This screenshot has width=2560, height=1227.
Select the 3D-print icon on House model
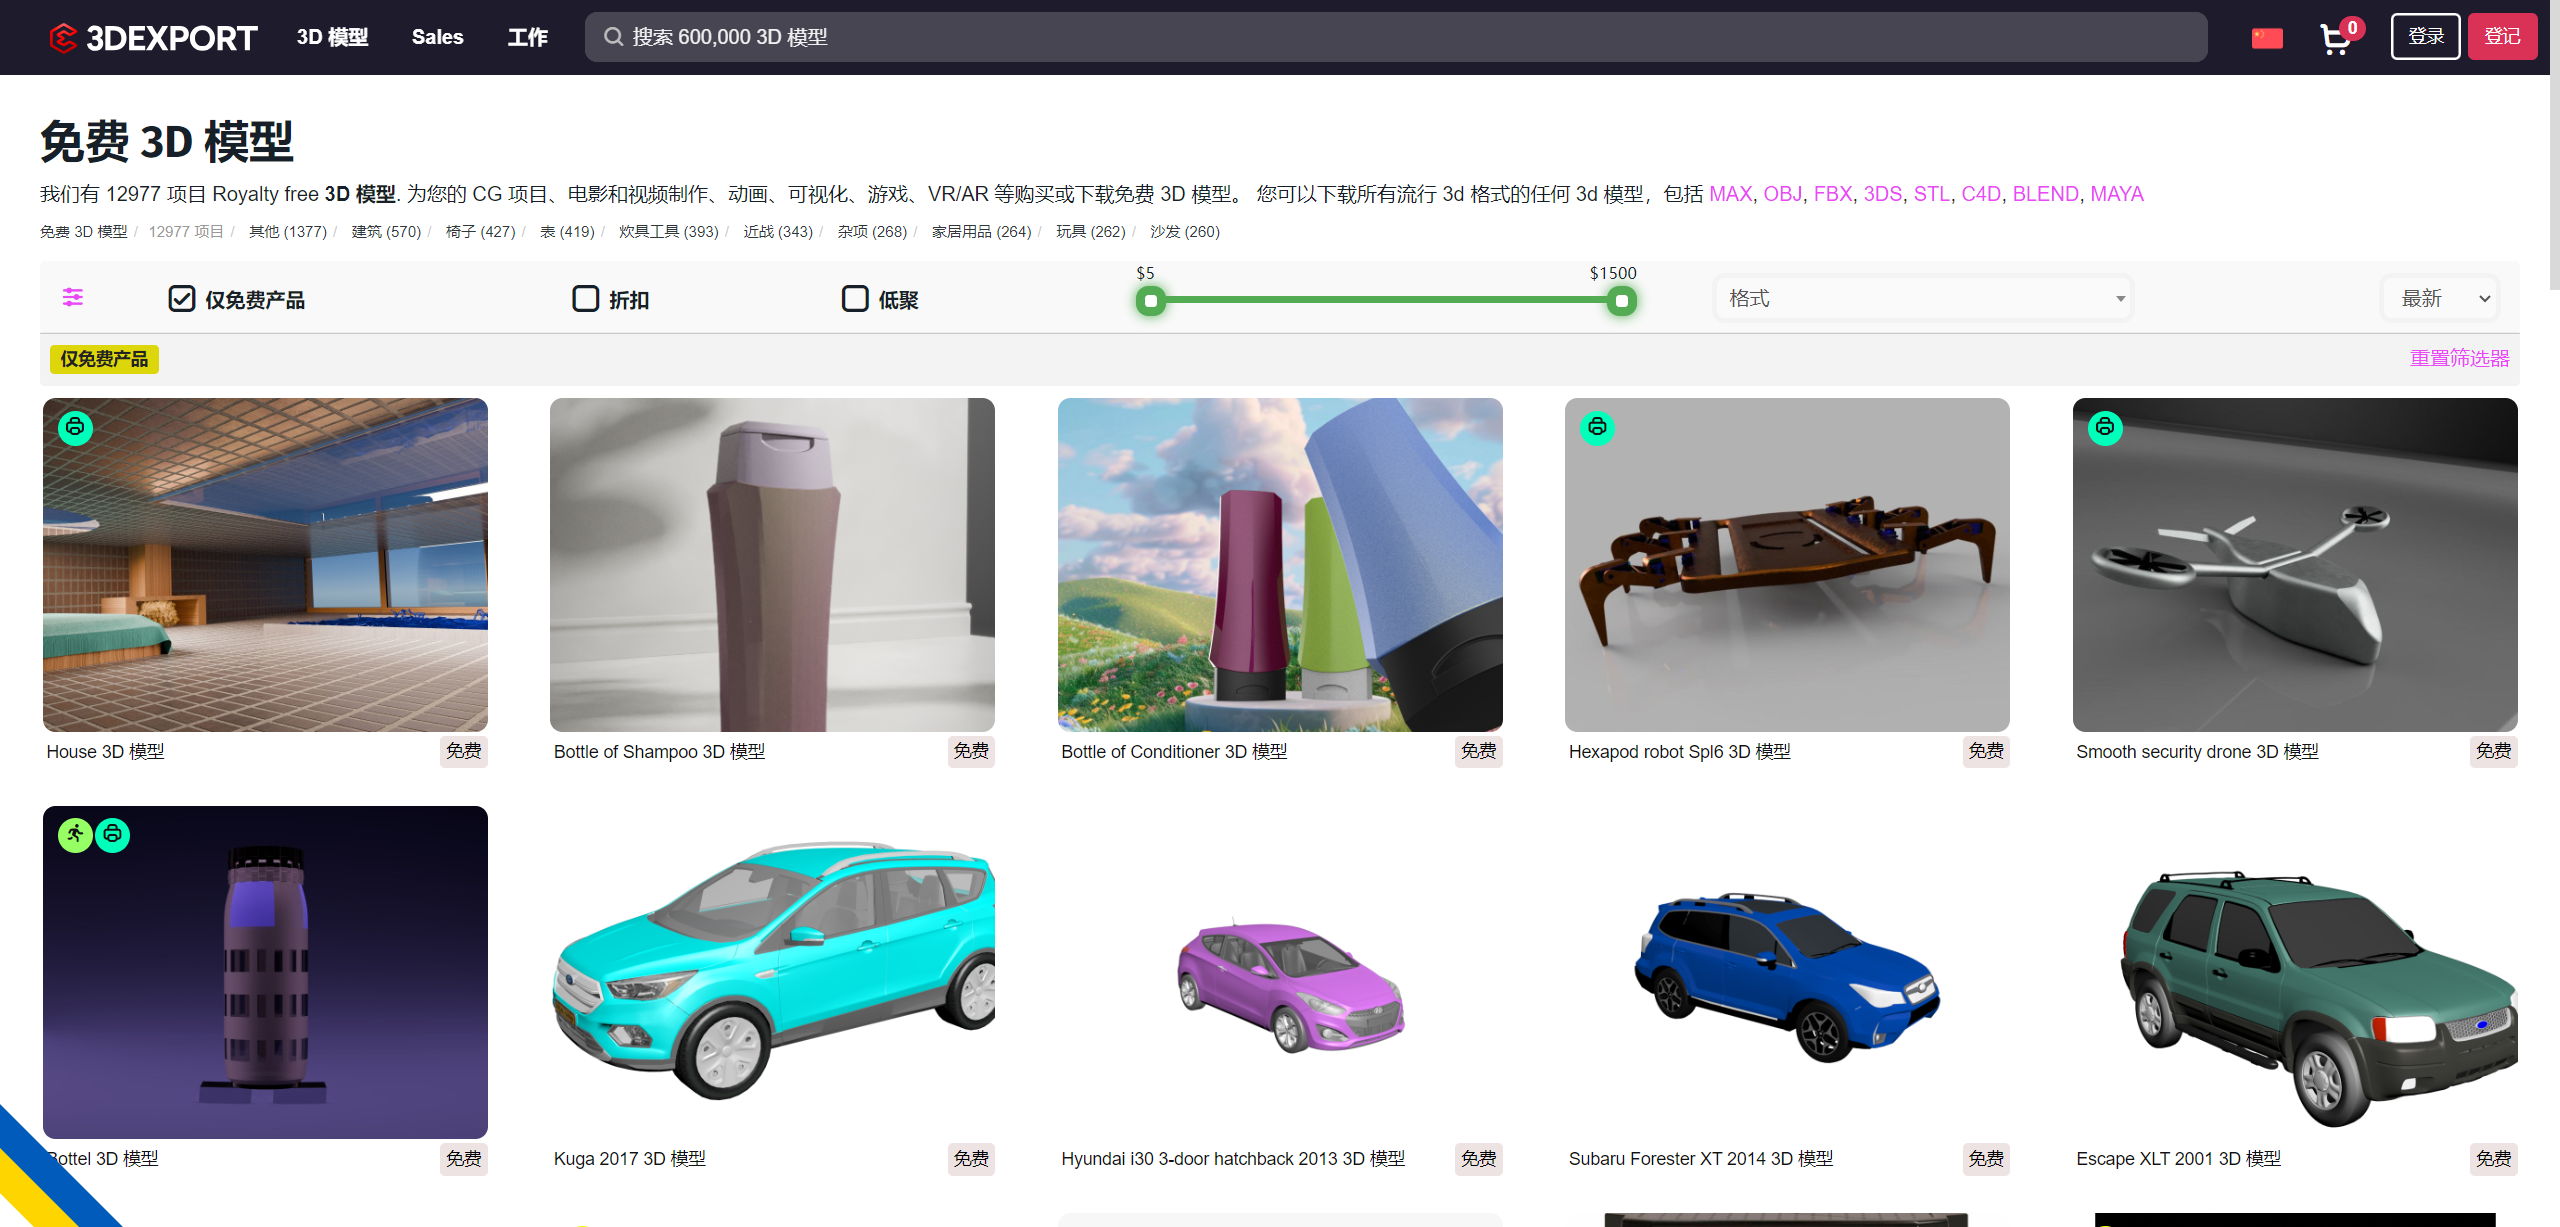(x=74, y=427)
